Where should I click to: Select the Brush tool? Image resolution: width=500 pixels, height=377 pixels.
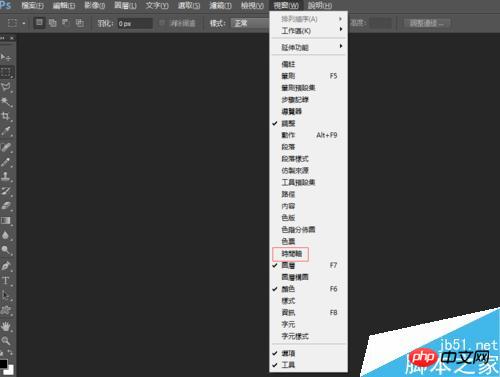pyautogui.click(x=6, y=162)
